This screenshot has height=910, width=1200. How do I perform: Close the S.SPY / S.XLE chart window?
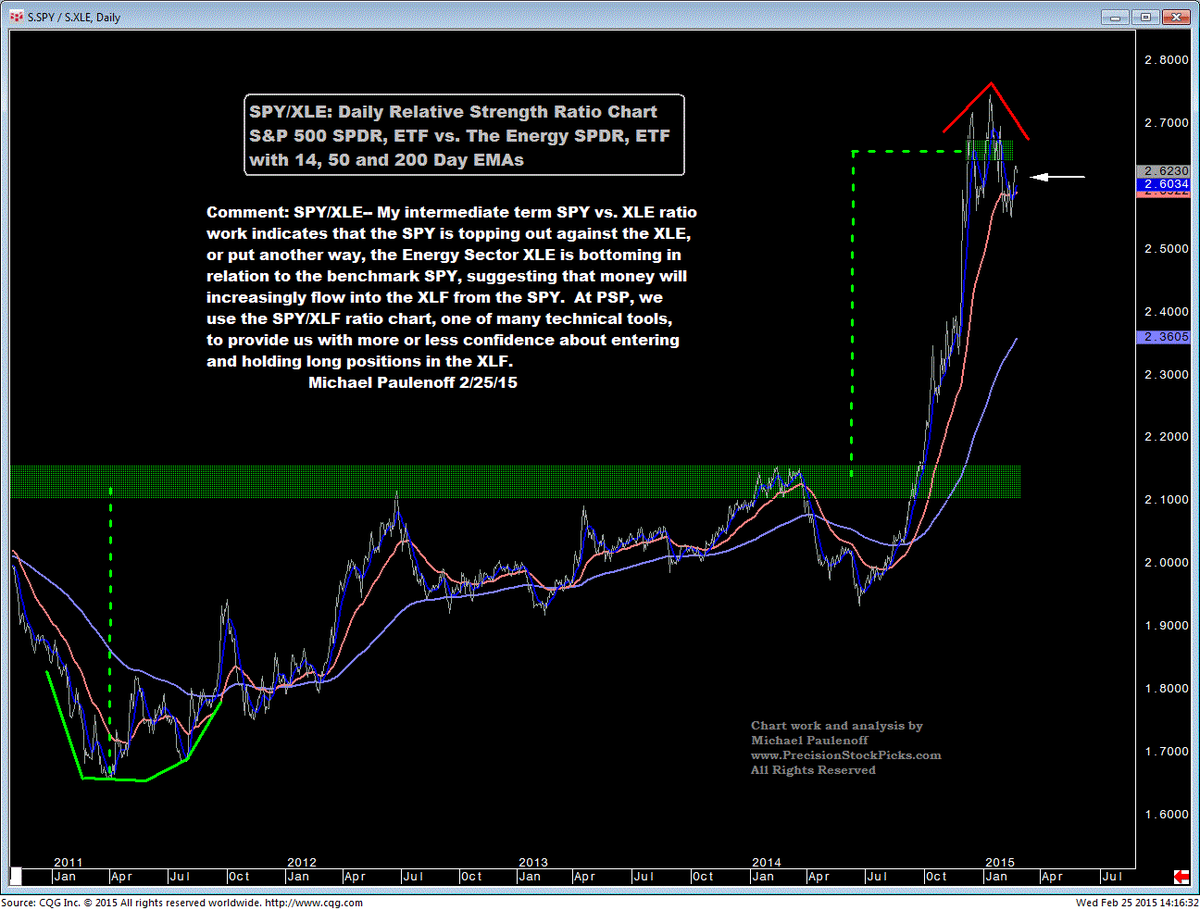point(1175,17)
